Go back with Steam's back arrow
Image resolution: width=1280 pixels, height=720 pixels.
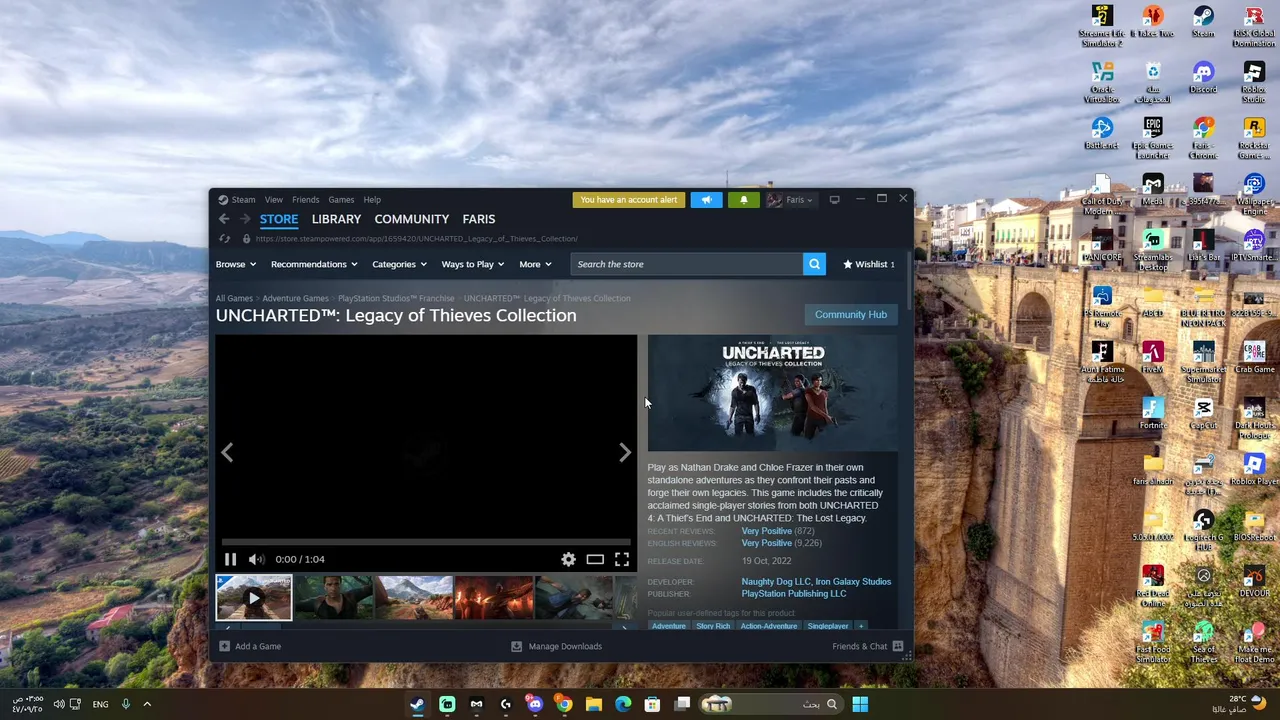click(224, 219)
